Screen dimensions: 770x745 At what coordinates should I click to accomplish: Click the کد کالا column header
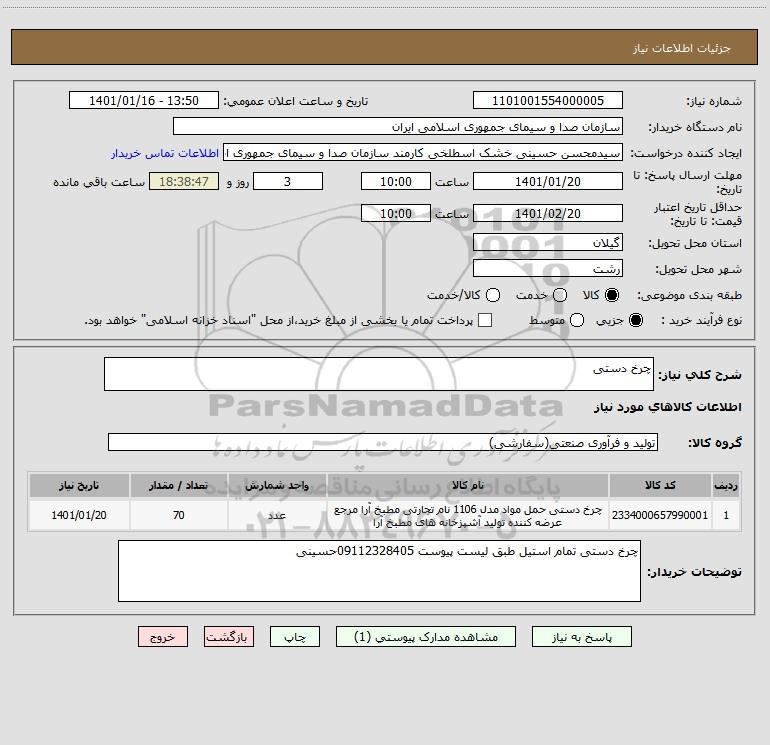coord(660,485)
